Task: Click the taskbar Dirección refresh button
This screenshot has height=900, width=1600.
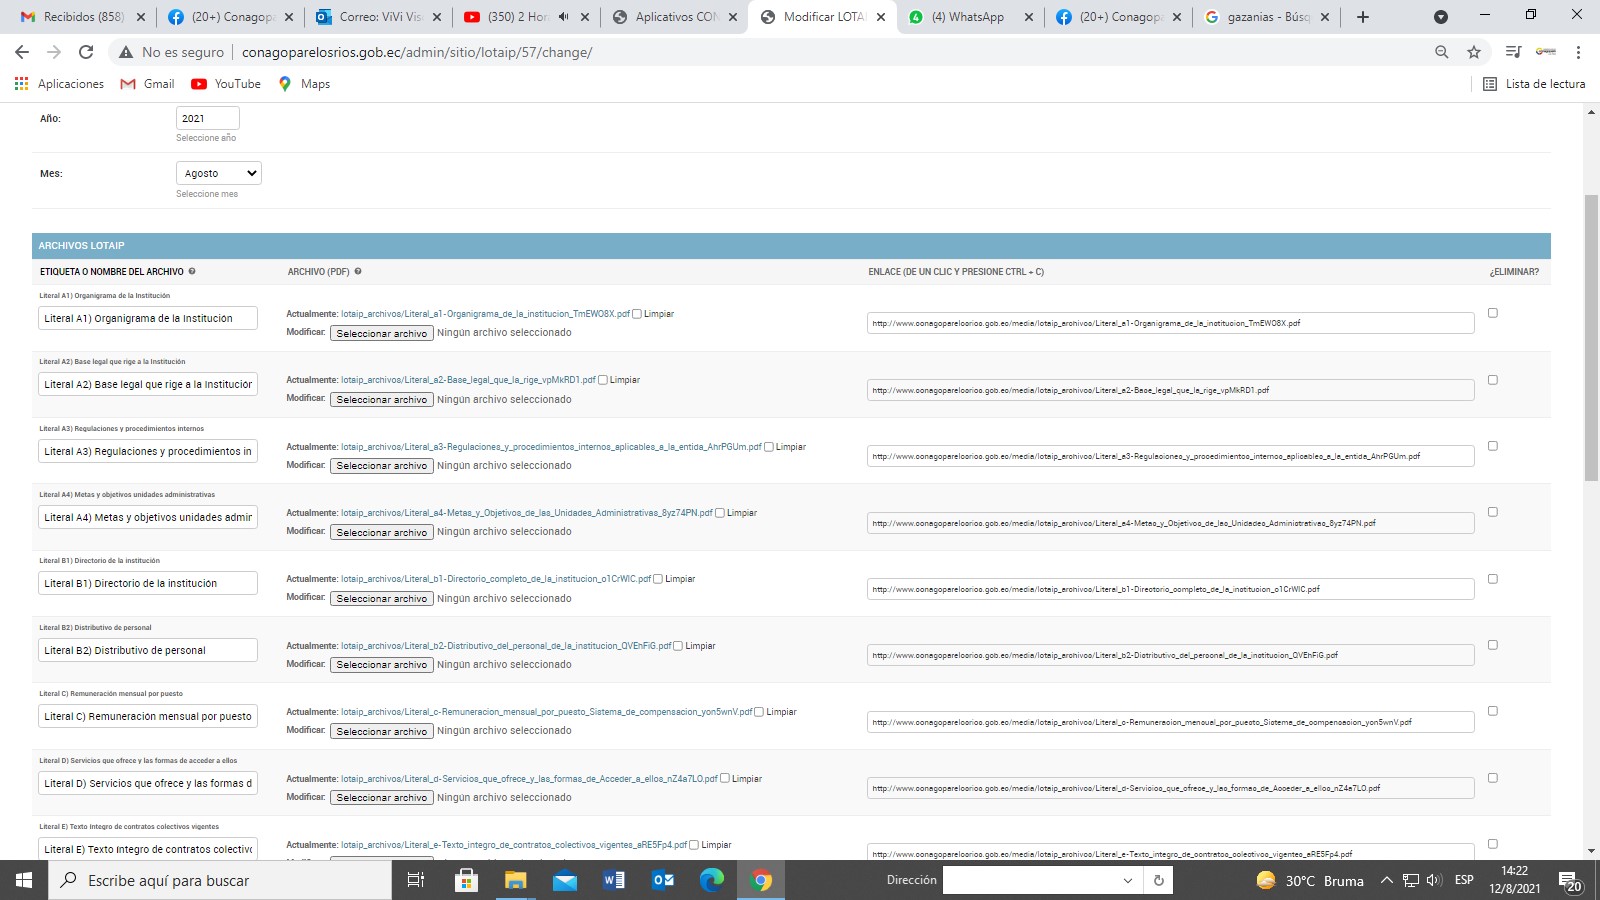Action: click(x=1158, y=881)
